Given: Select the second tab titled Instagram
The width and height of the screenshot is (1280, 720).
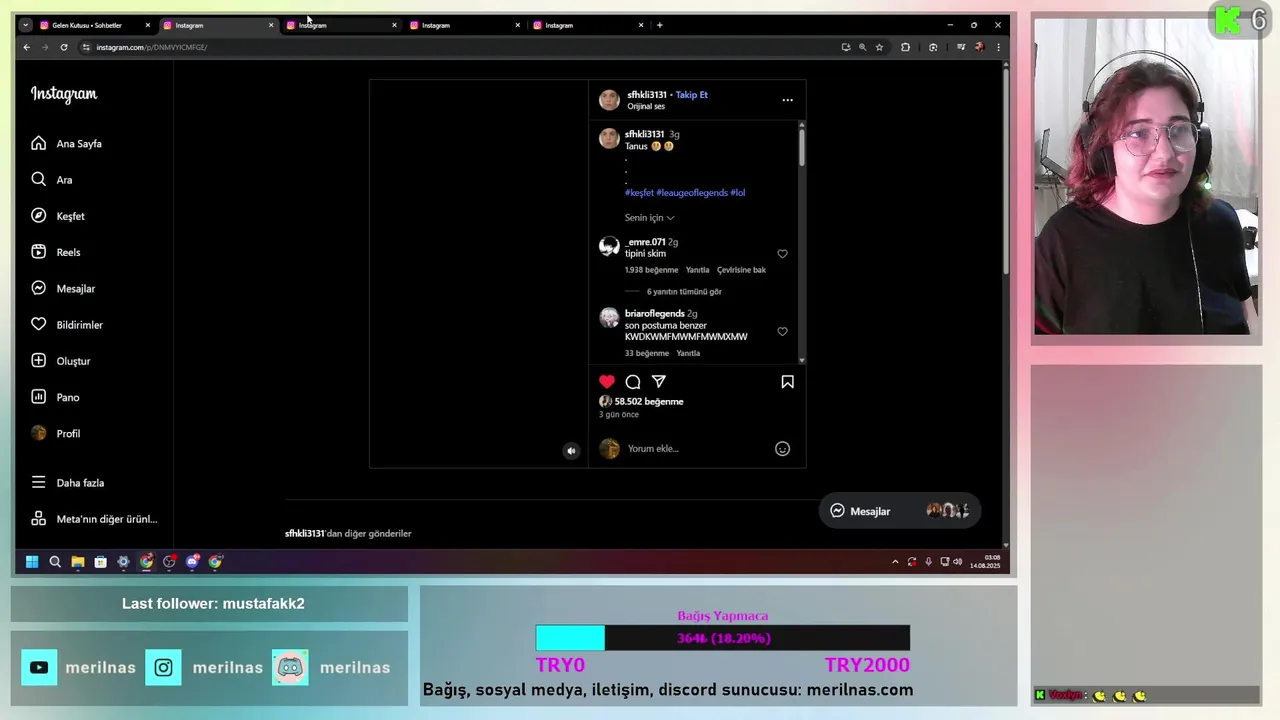Looking at the screenshot, I should point(218,25).
